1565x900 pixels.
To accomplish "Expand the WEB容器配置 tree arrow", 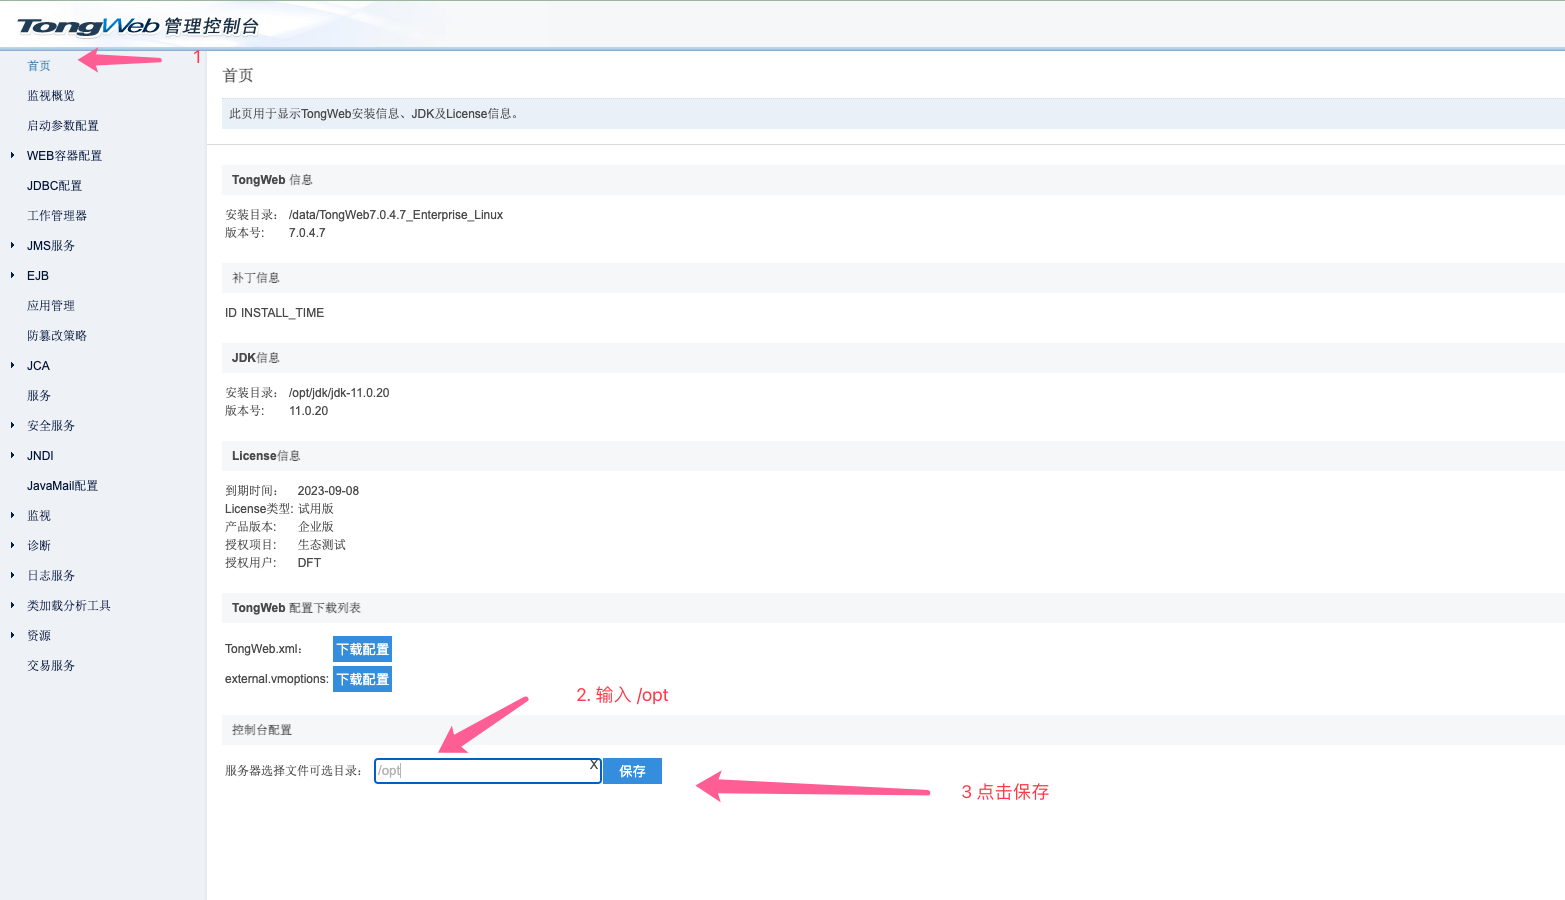I will pos(12,155).
